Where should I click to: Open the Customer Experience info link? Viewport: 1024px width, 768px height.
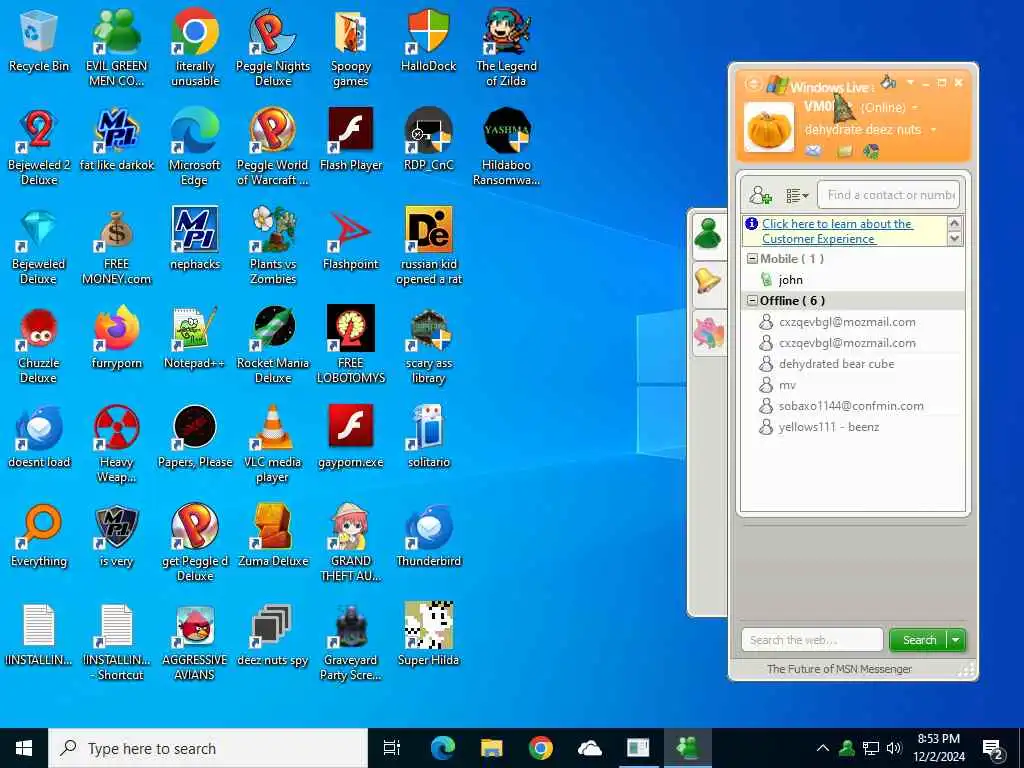point(837,231)
